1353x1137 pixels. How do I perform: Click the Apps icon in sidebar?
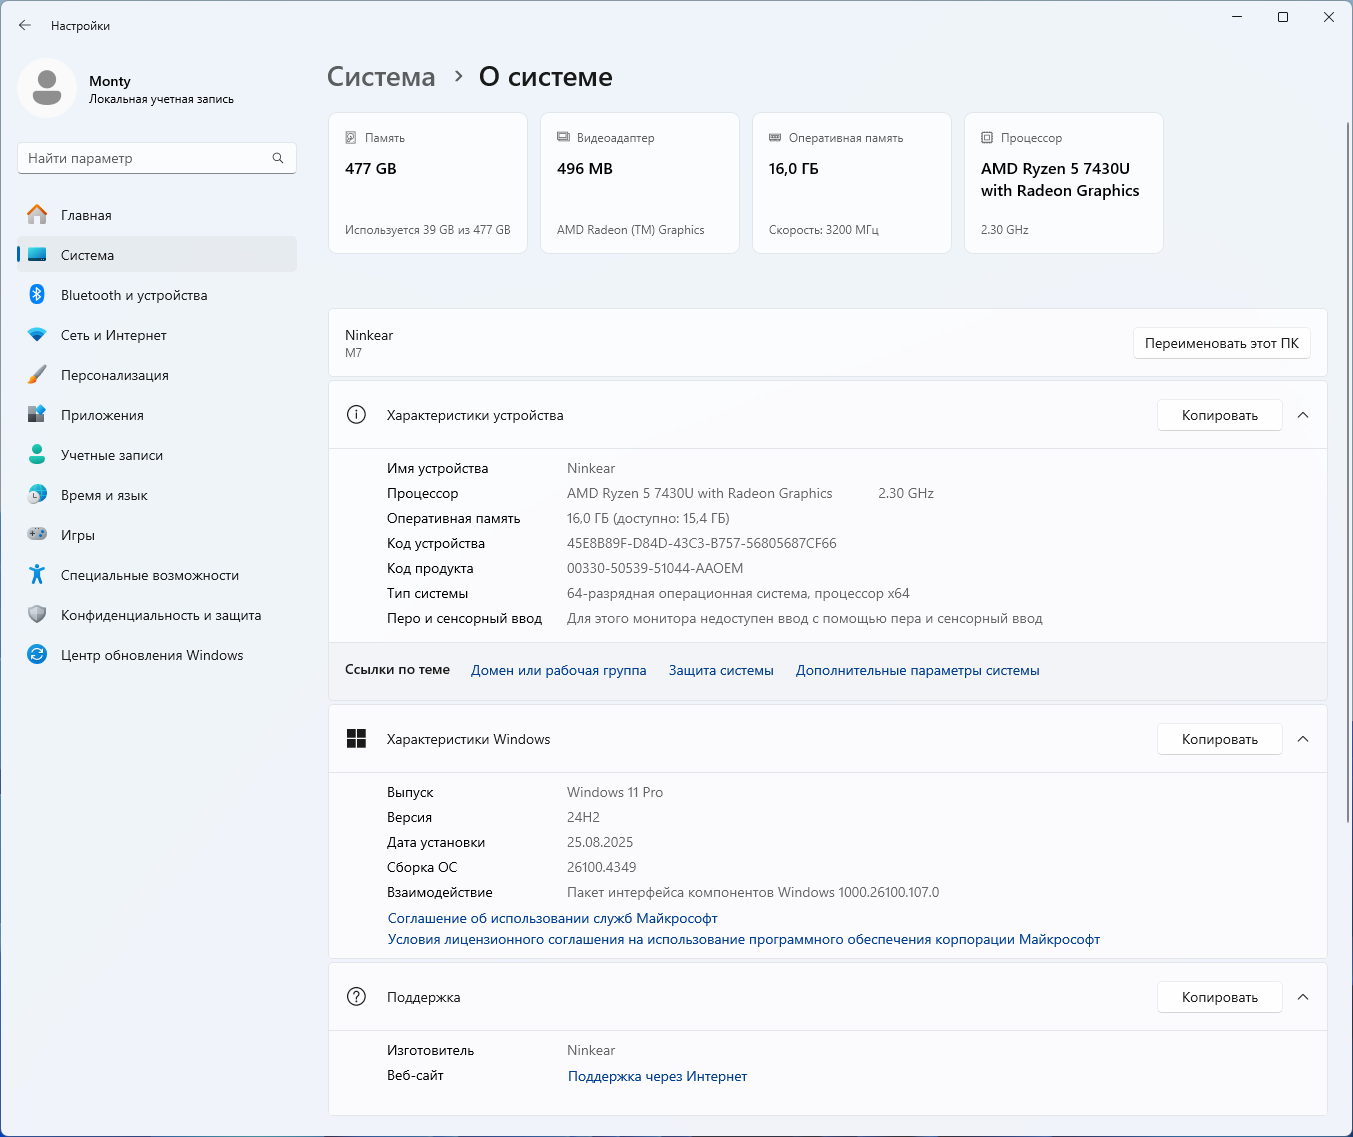(37, 415)
